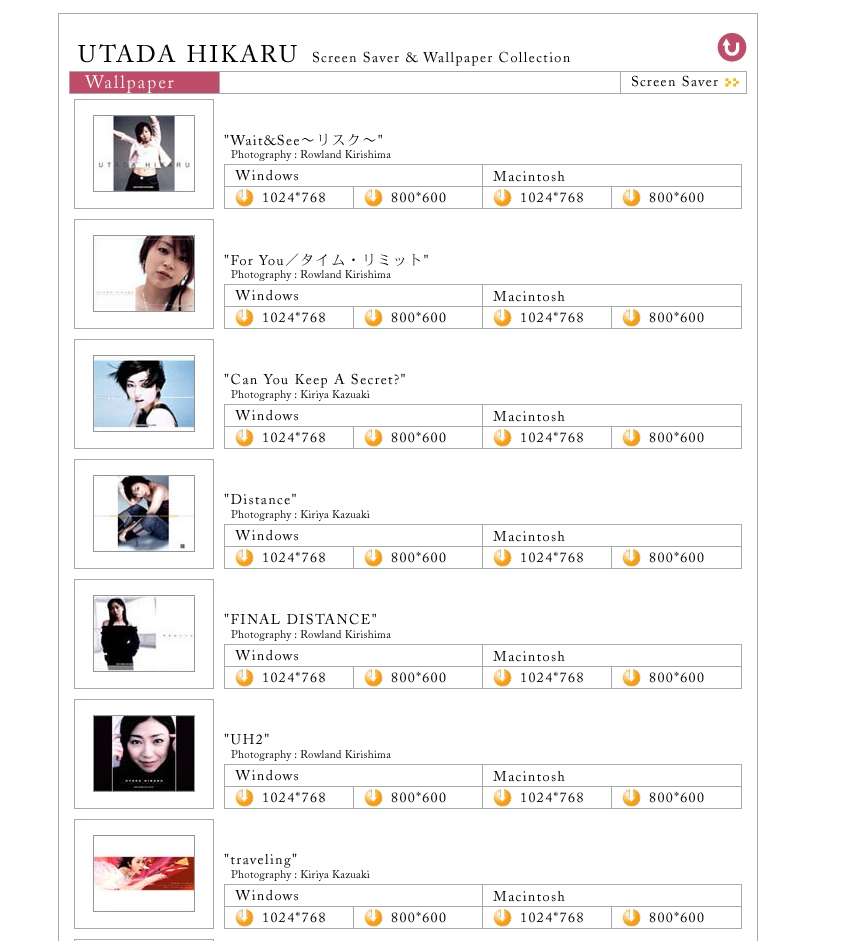Image resolution: width=857 pixels, height=941 pixels.
Task: Click download icon for Distance Windows 1024*768
Action: pos(244,557)
